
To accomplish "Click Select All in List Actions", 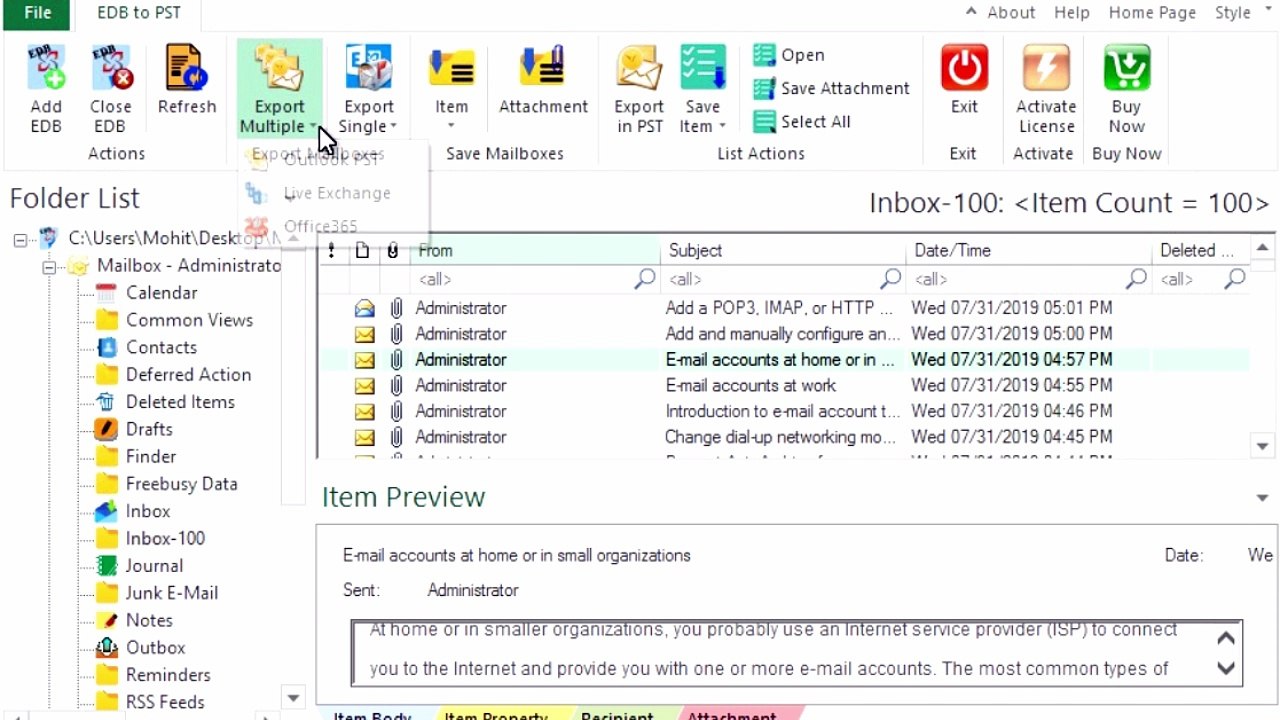I will coord(803,121).
